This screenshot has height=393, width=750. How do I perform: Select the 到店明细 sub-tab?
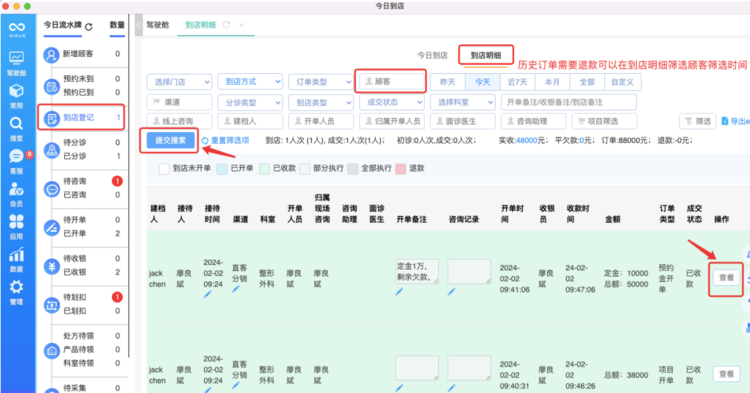point(486,55)
